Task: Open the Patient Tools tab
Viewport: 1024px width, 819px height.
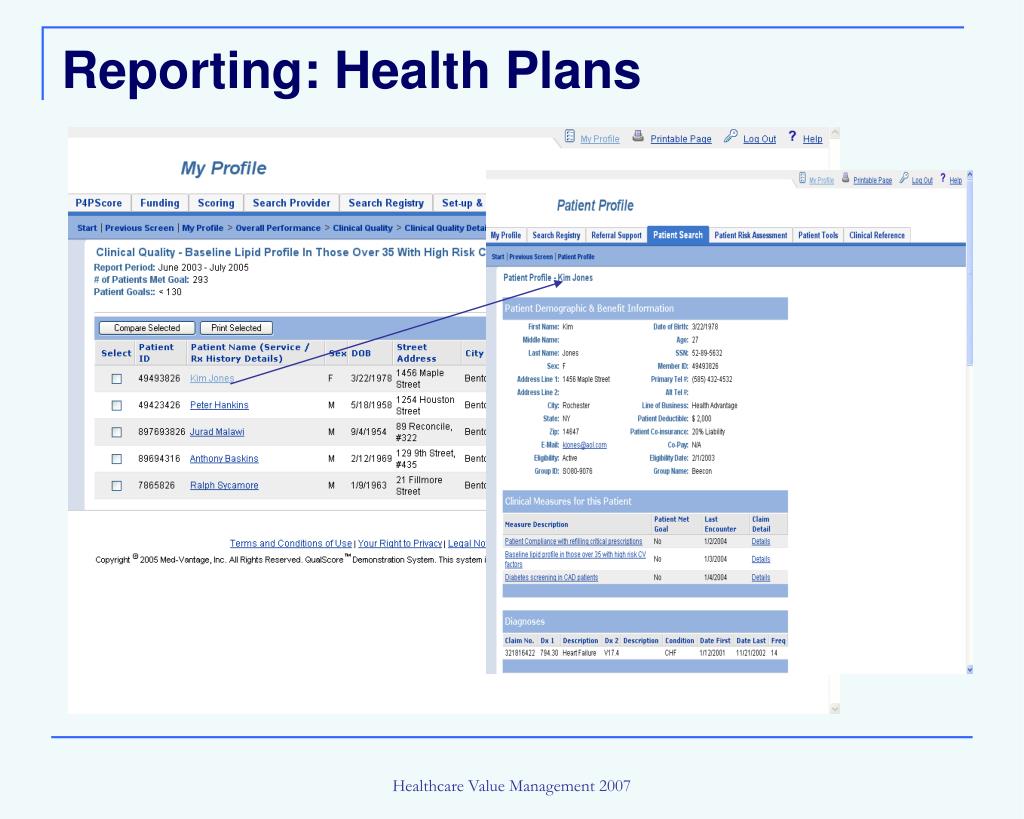Action: tap(818, 235)
